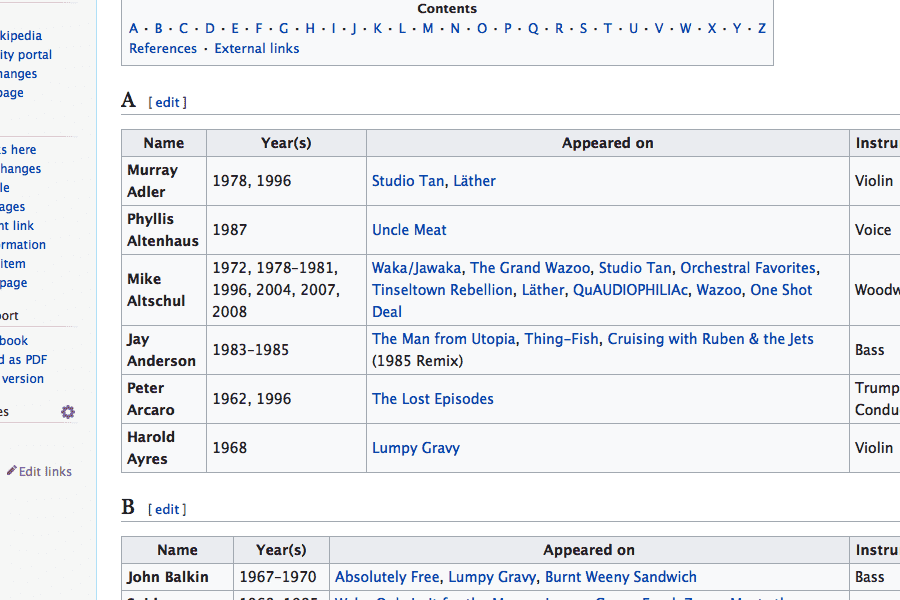Jump to letter K in Contents
The width and height of the screenshot is (900, 600).
click(x=377, y=28)
